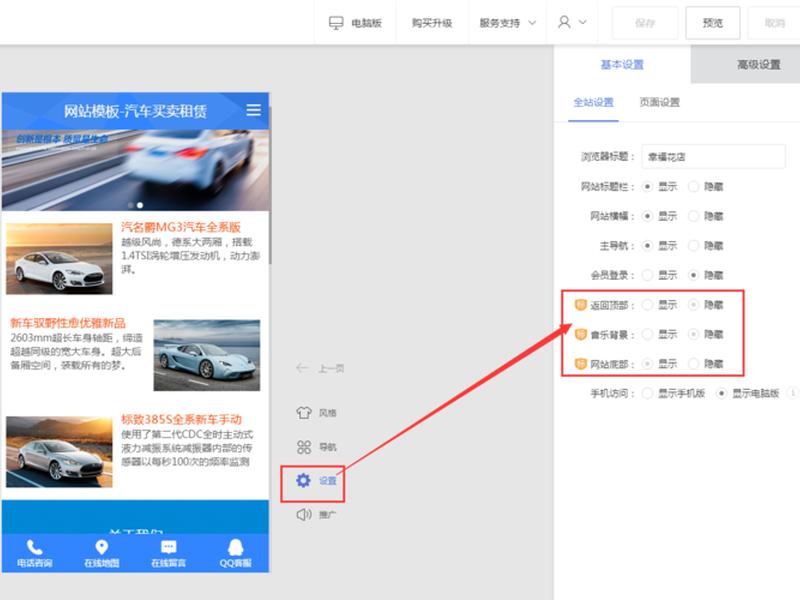
Task: Click the 浏览器标题 input field
Action: click(713, 157)
